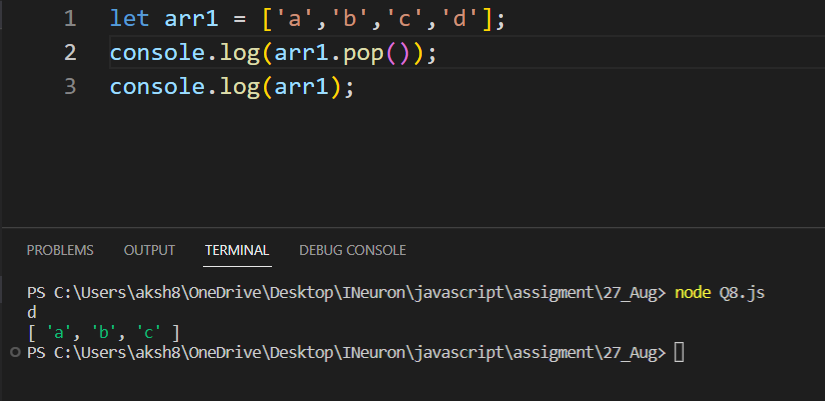The width and height of the screenshot is (825, 401).
Task: Click the terminal output array [ 'a', 'b', 'c' ]
Action: tap(103, 333)
